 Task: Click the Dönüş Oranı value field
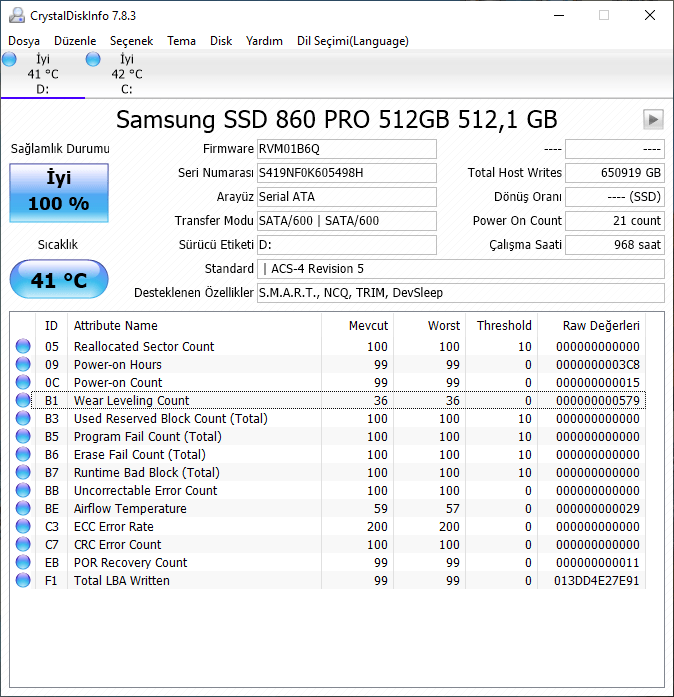click(x=615, y=197)
